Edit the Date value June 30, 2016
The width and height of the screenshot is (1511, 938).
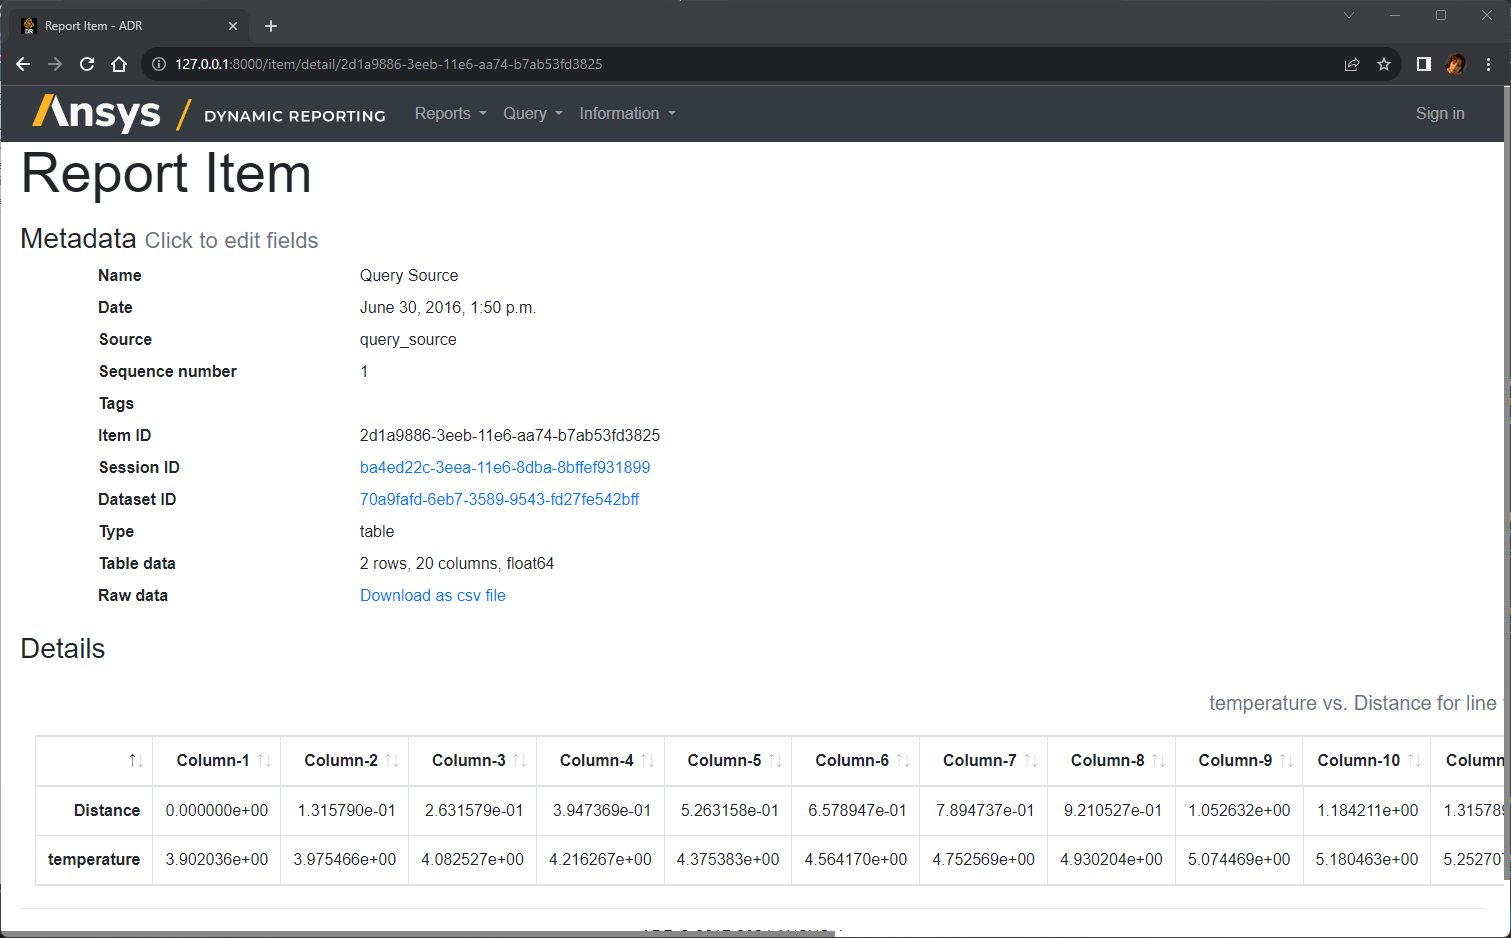448,307
